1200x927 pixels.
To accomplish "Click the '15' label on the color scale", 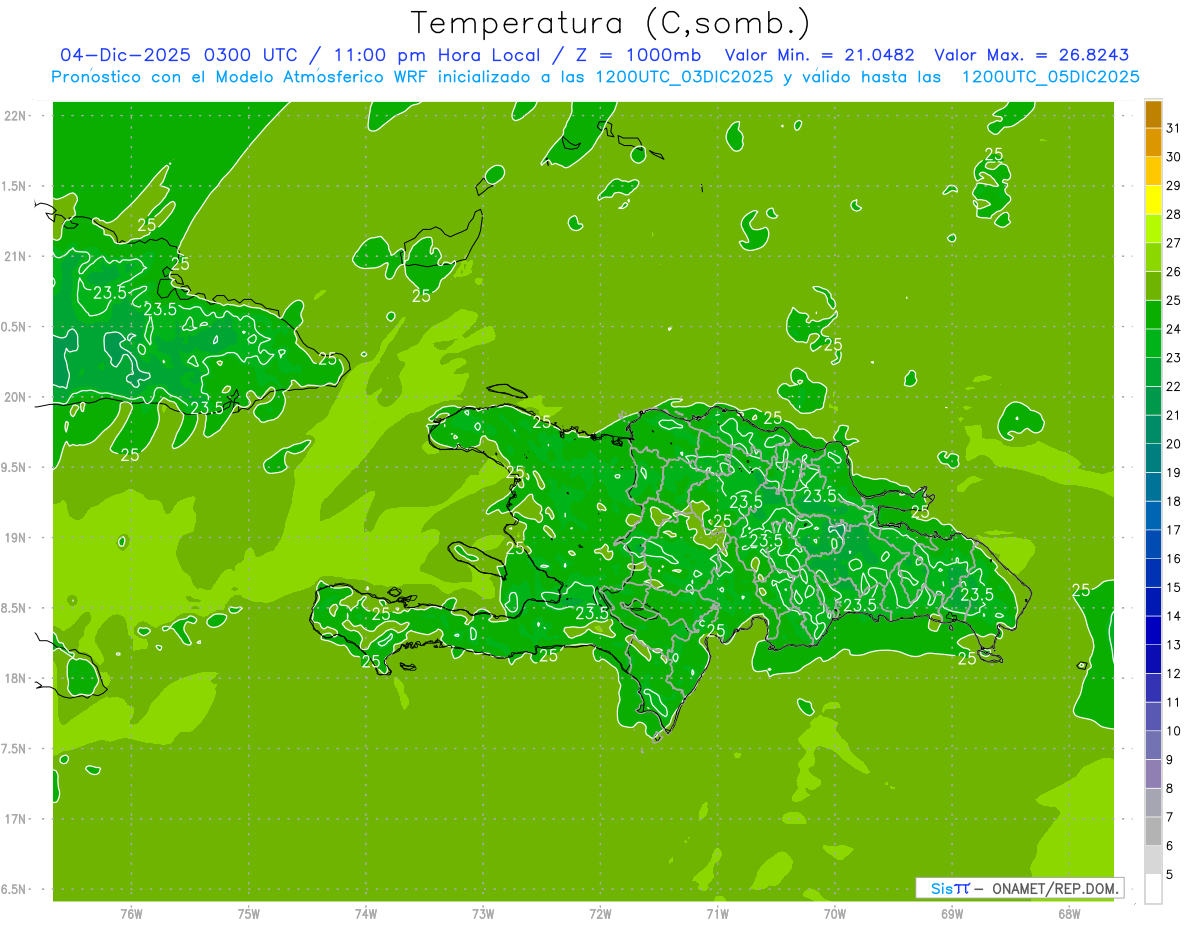I will point(1174,588).
